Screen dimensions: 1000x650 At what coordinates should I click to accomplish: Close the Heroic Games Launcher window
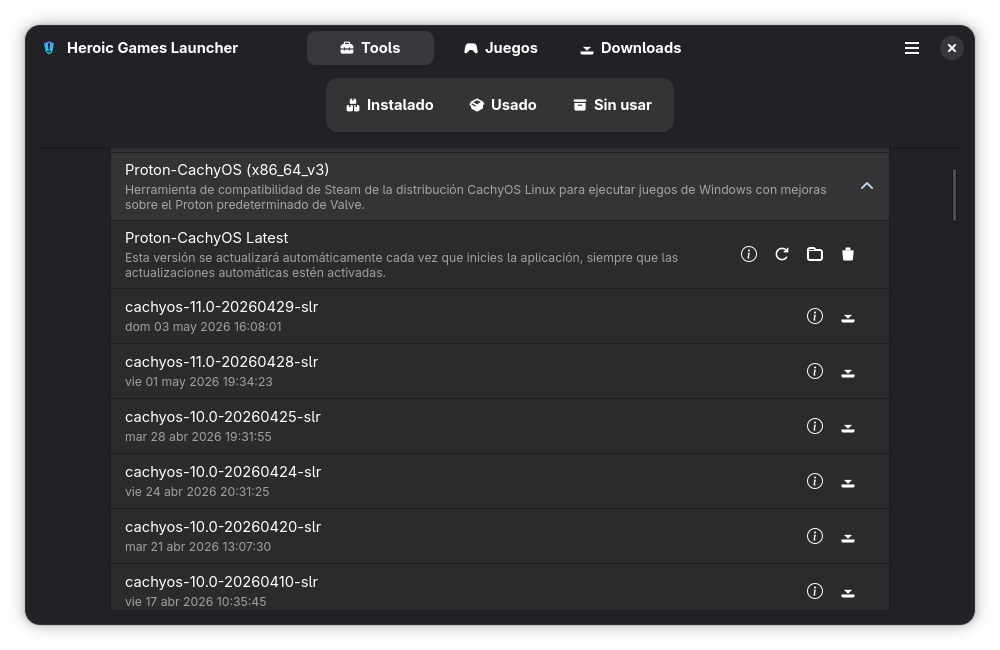[x=952, y=48]
